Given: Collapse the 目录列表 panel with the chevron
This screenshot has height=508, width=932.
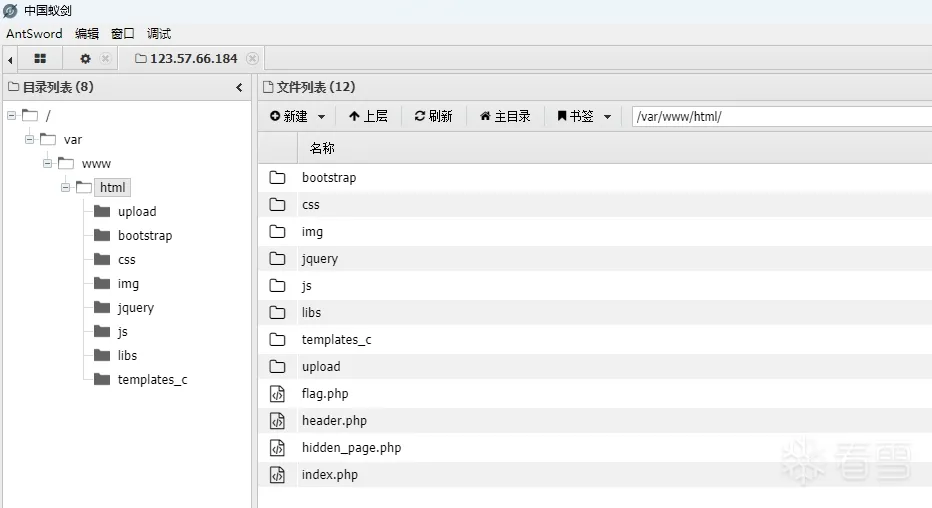Looking at the screenshot, I should (x=240, y=87).
